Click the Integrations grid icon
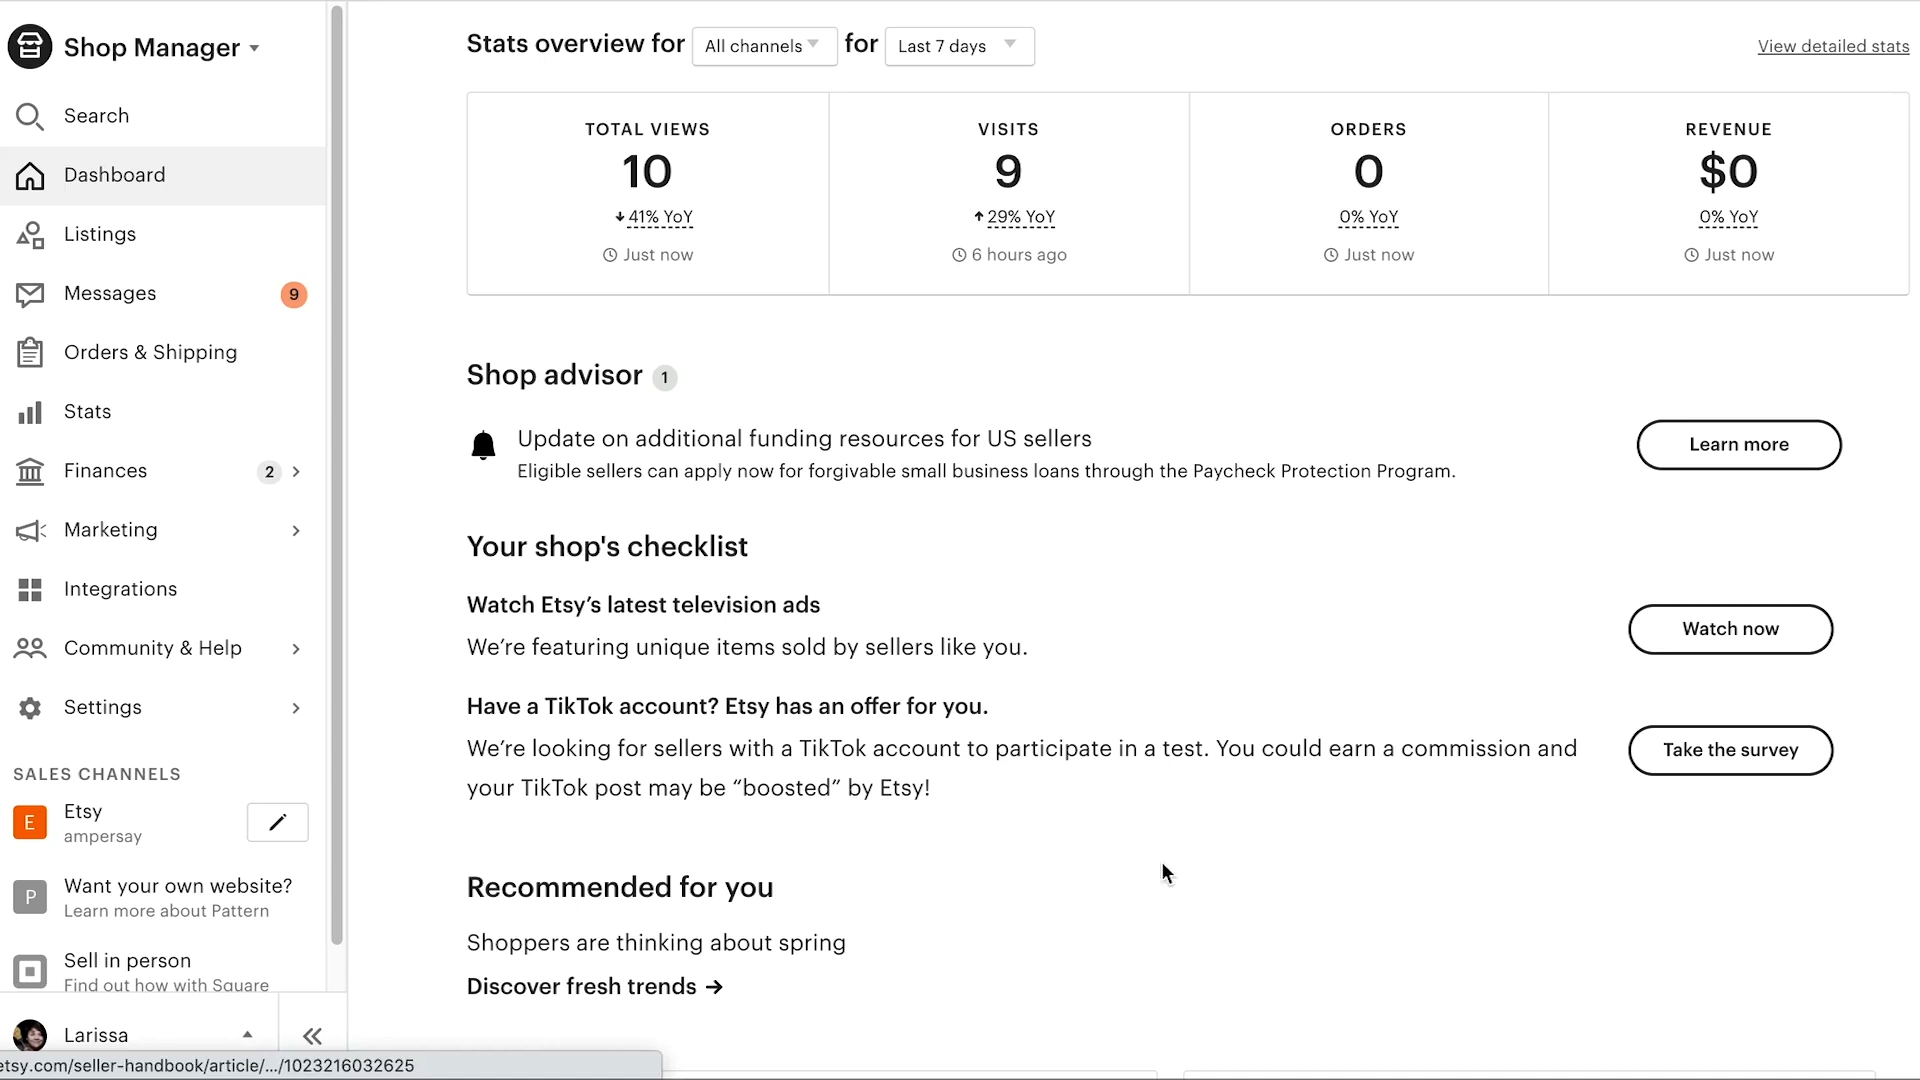 tap(30, 590)
